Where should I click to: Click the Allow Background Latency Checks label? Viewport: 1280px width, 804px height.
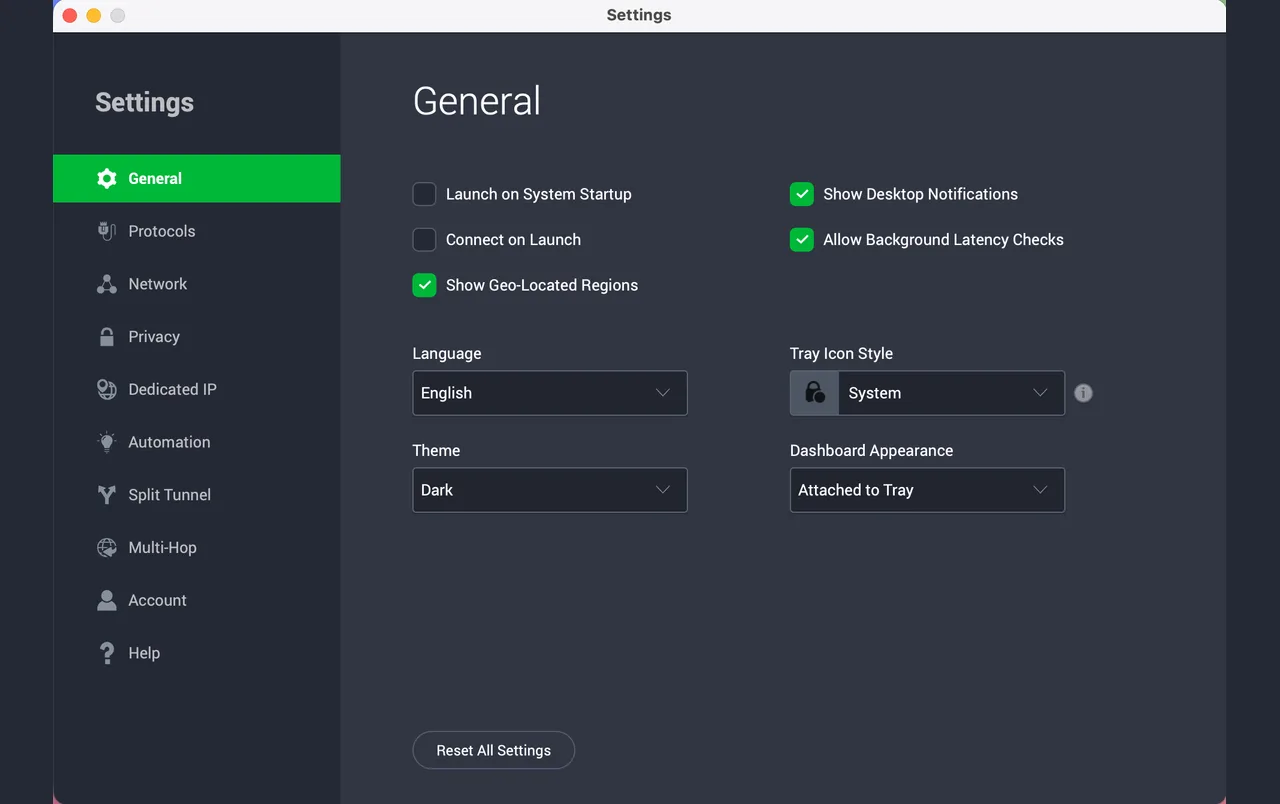coord(943,240)
